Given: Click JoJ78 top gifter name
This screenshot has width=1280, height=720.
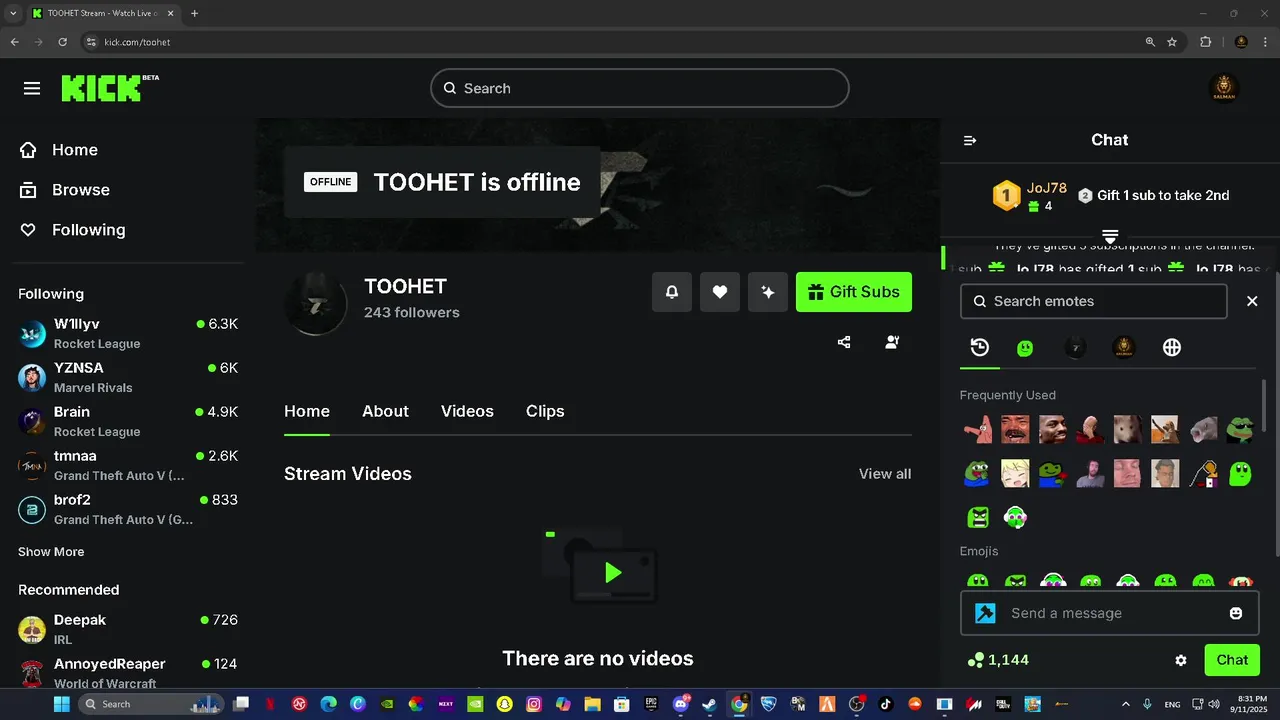Looking at the screenshot, I should tap(1047, 189).
